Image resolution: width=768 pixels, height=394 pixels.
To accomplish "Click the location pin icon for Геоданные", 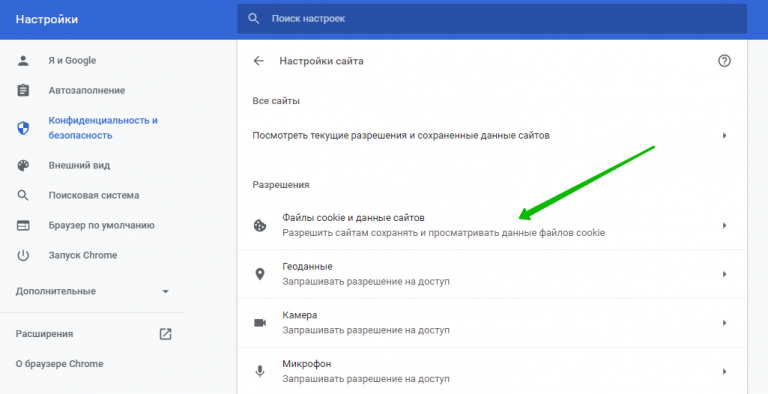I will 260,274.
